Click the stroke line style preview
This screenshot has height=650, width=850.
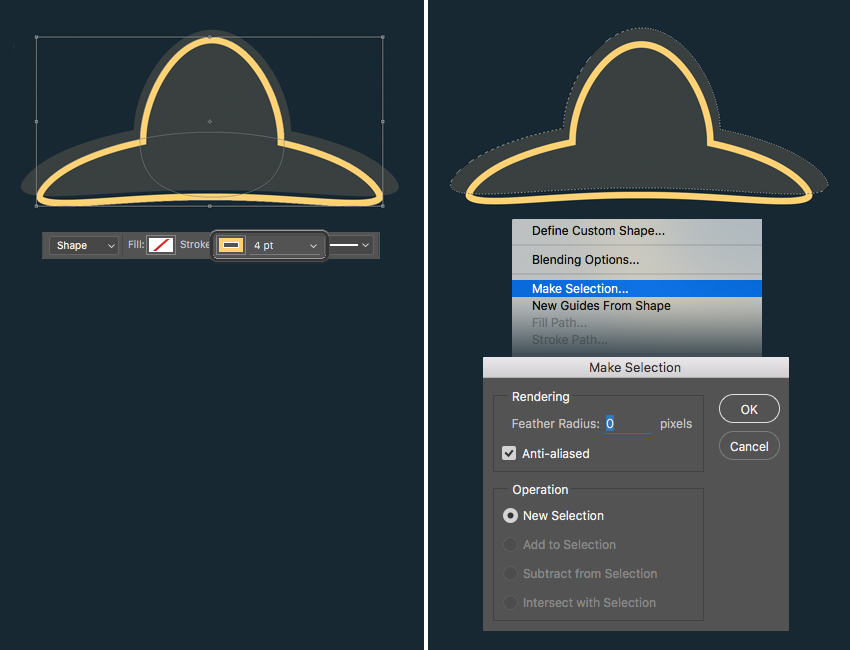(344, 244)
